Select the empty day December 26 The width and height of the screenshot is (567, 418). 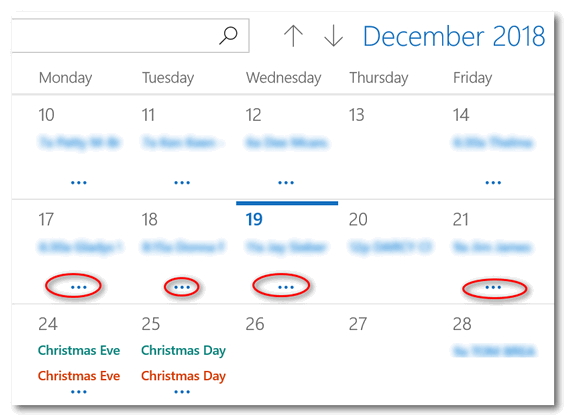[x=287, y=354]
